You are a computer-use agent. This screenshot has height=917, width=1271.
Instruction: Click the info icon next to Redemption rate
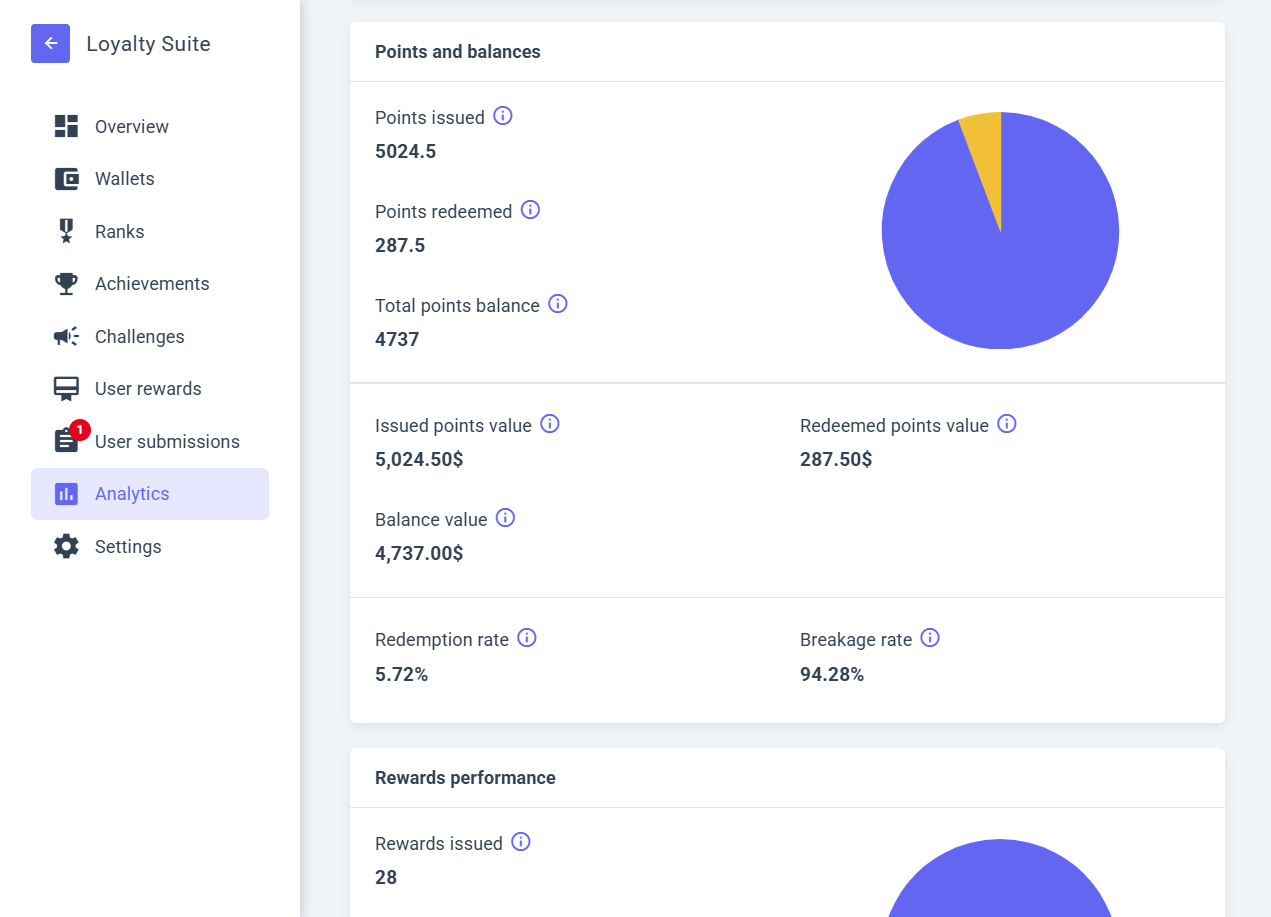[527, 638]
